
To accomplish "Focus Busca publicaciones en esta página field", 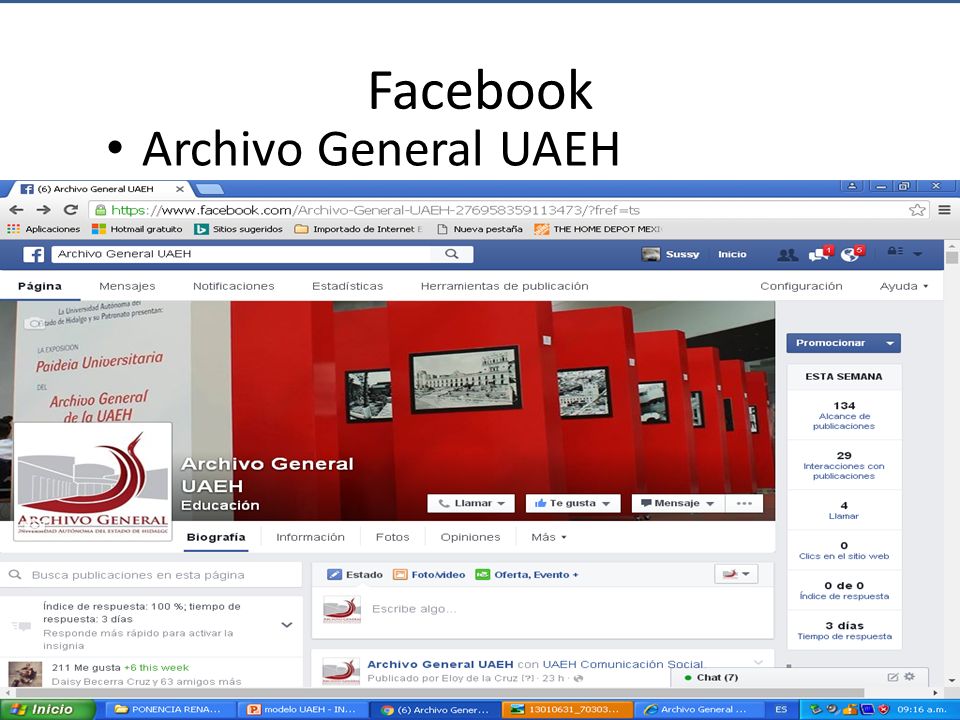I will (x=151, y=575).
